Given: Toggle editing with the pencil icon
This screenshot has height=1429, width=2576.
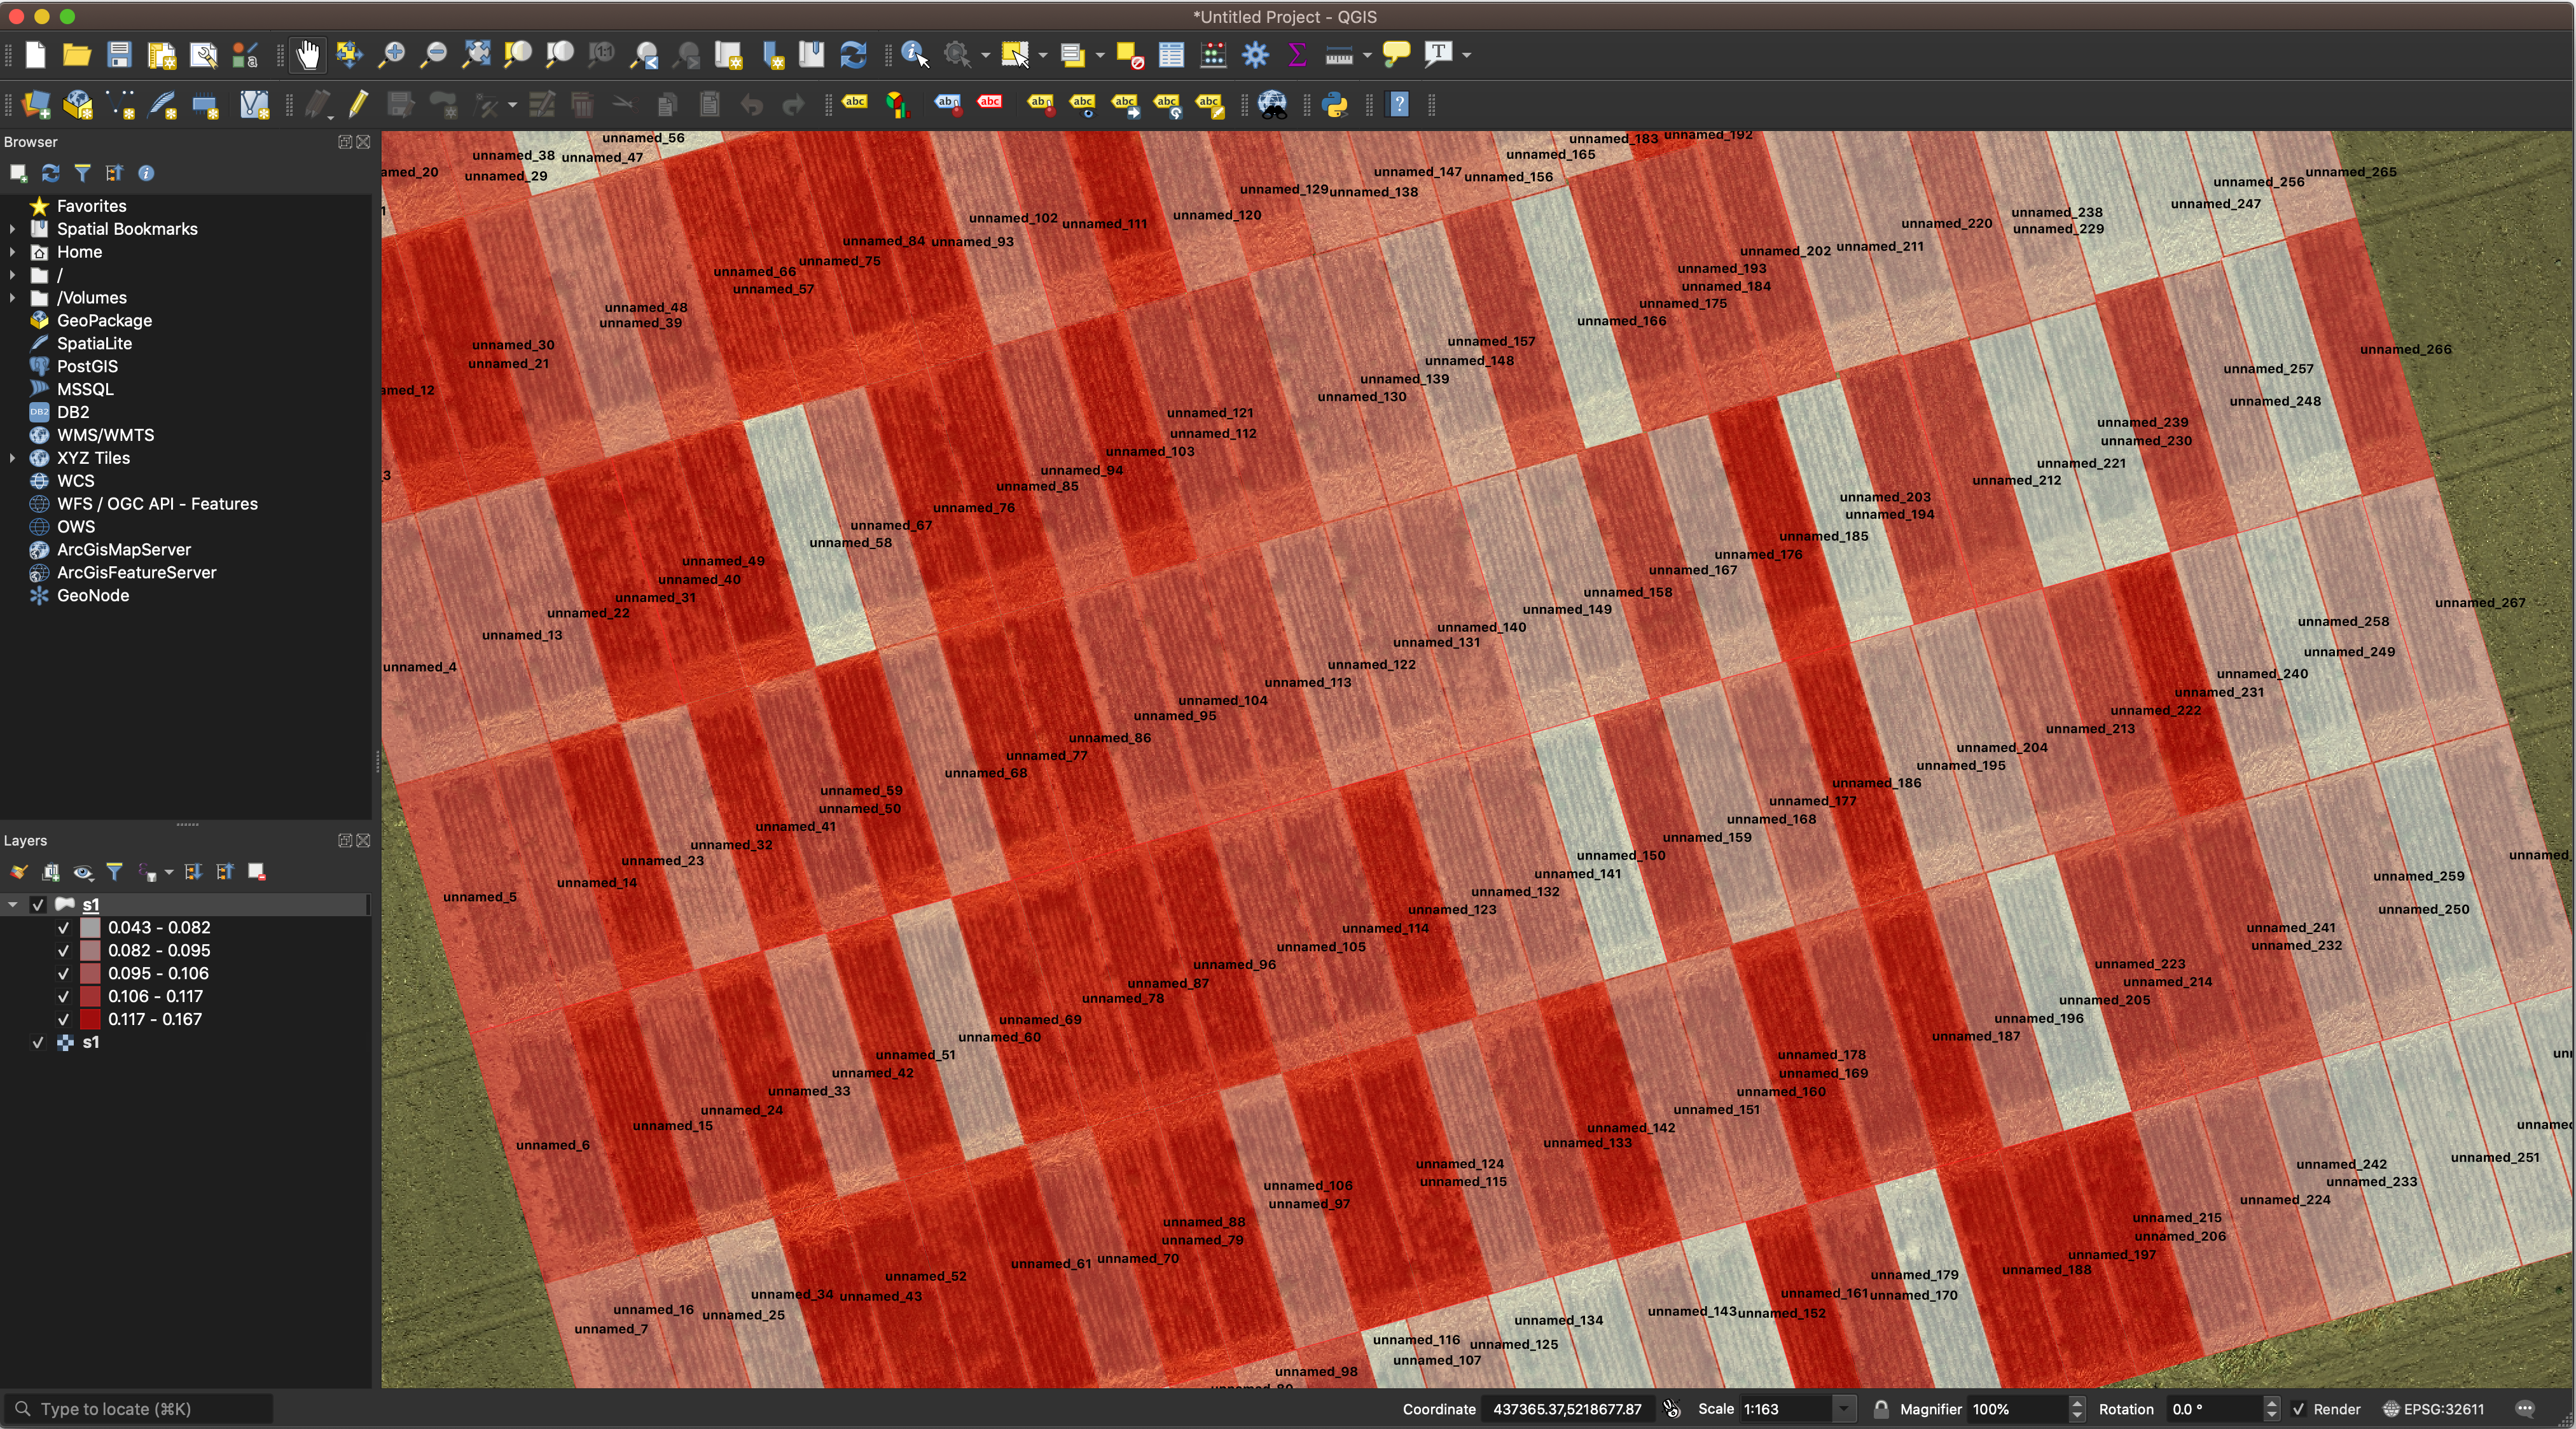Looking at the screenshot, I should (358, 104).
